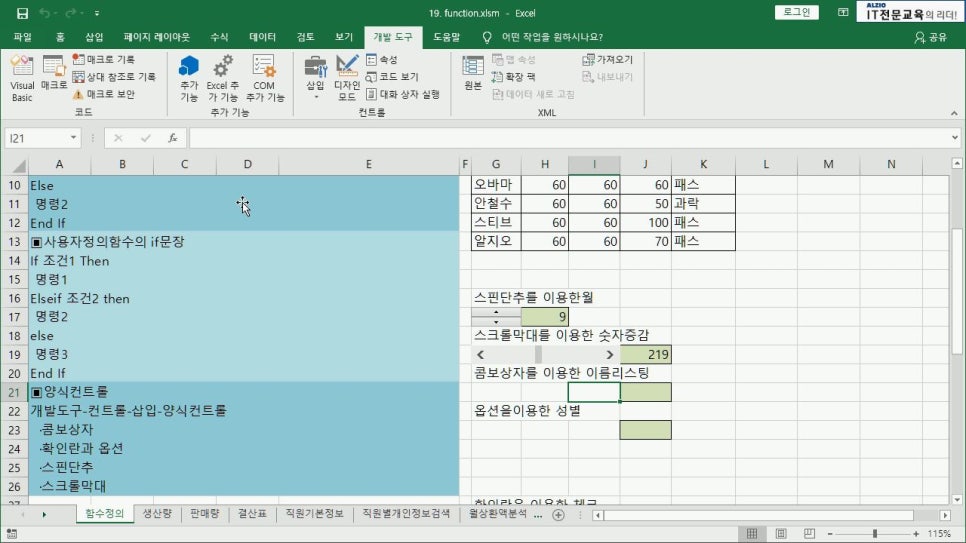Start 매크로 기록 macro recording
The image size is (966, 543).
pos(104,59)
